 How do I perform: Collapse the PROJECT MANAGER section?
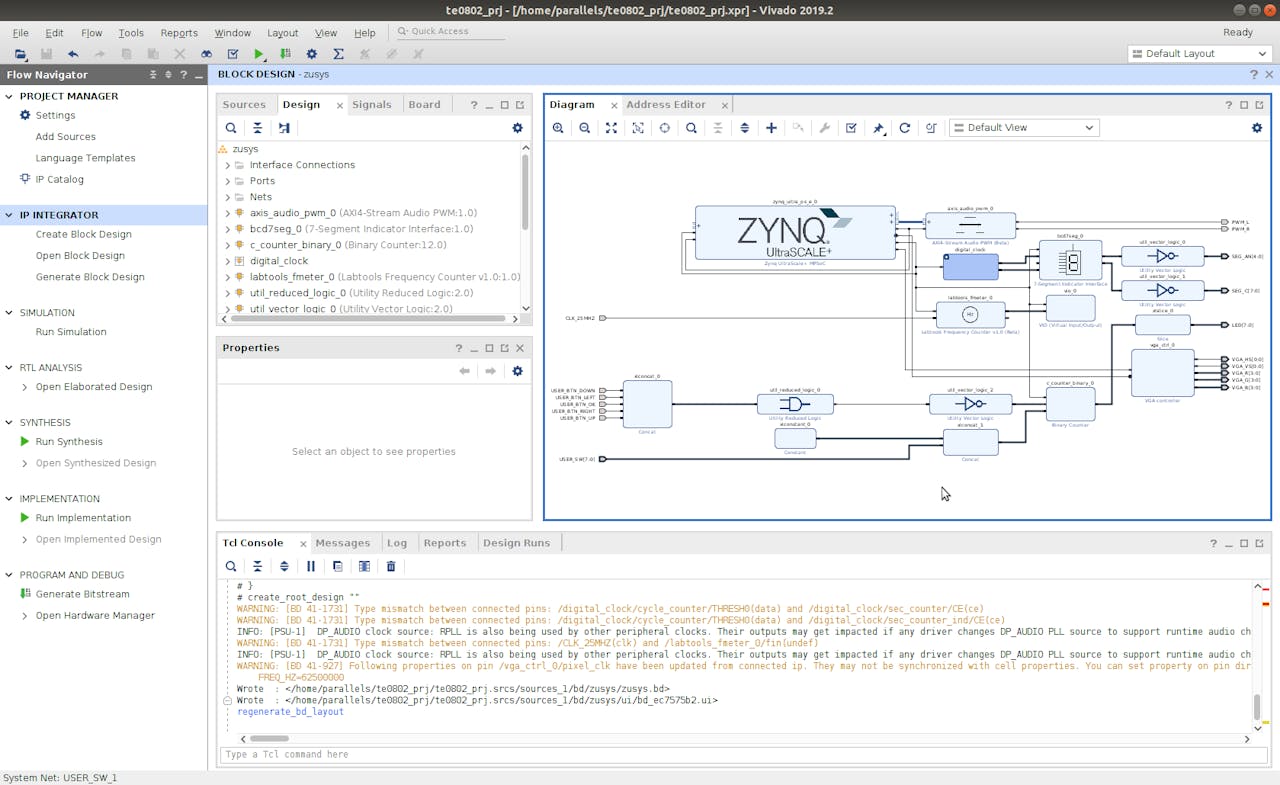[9, 96]
